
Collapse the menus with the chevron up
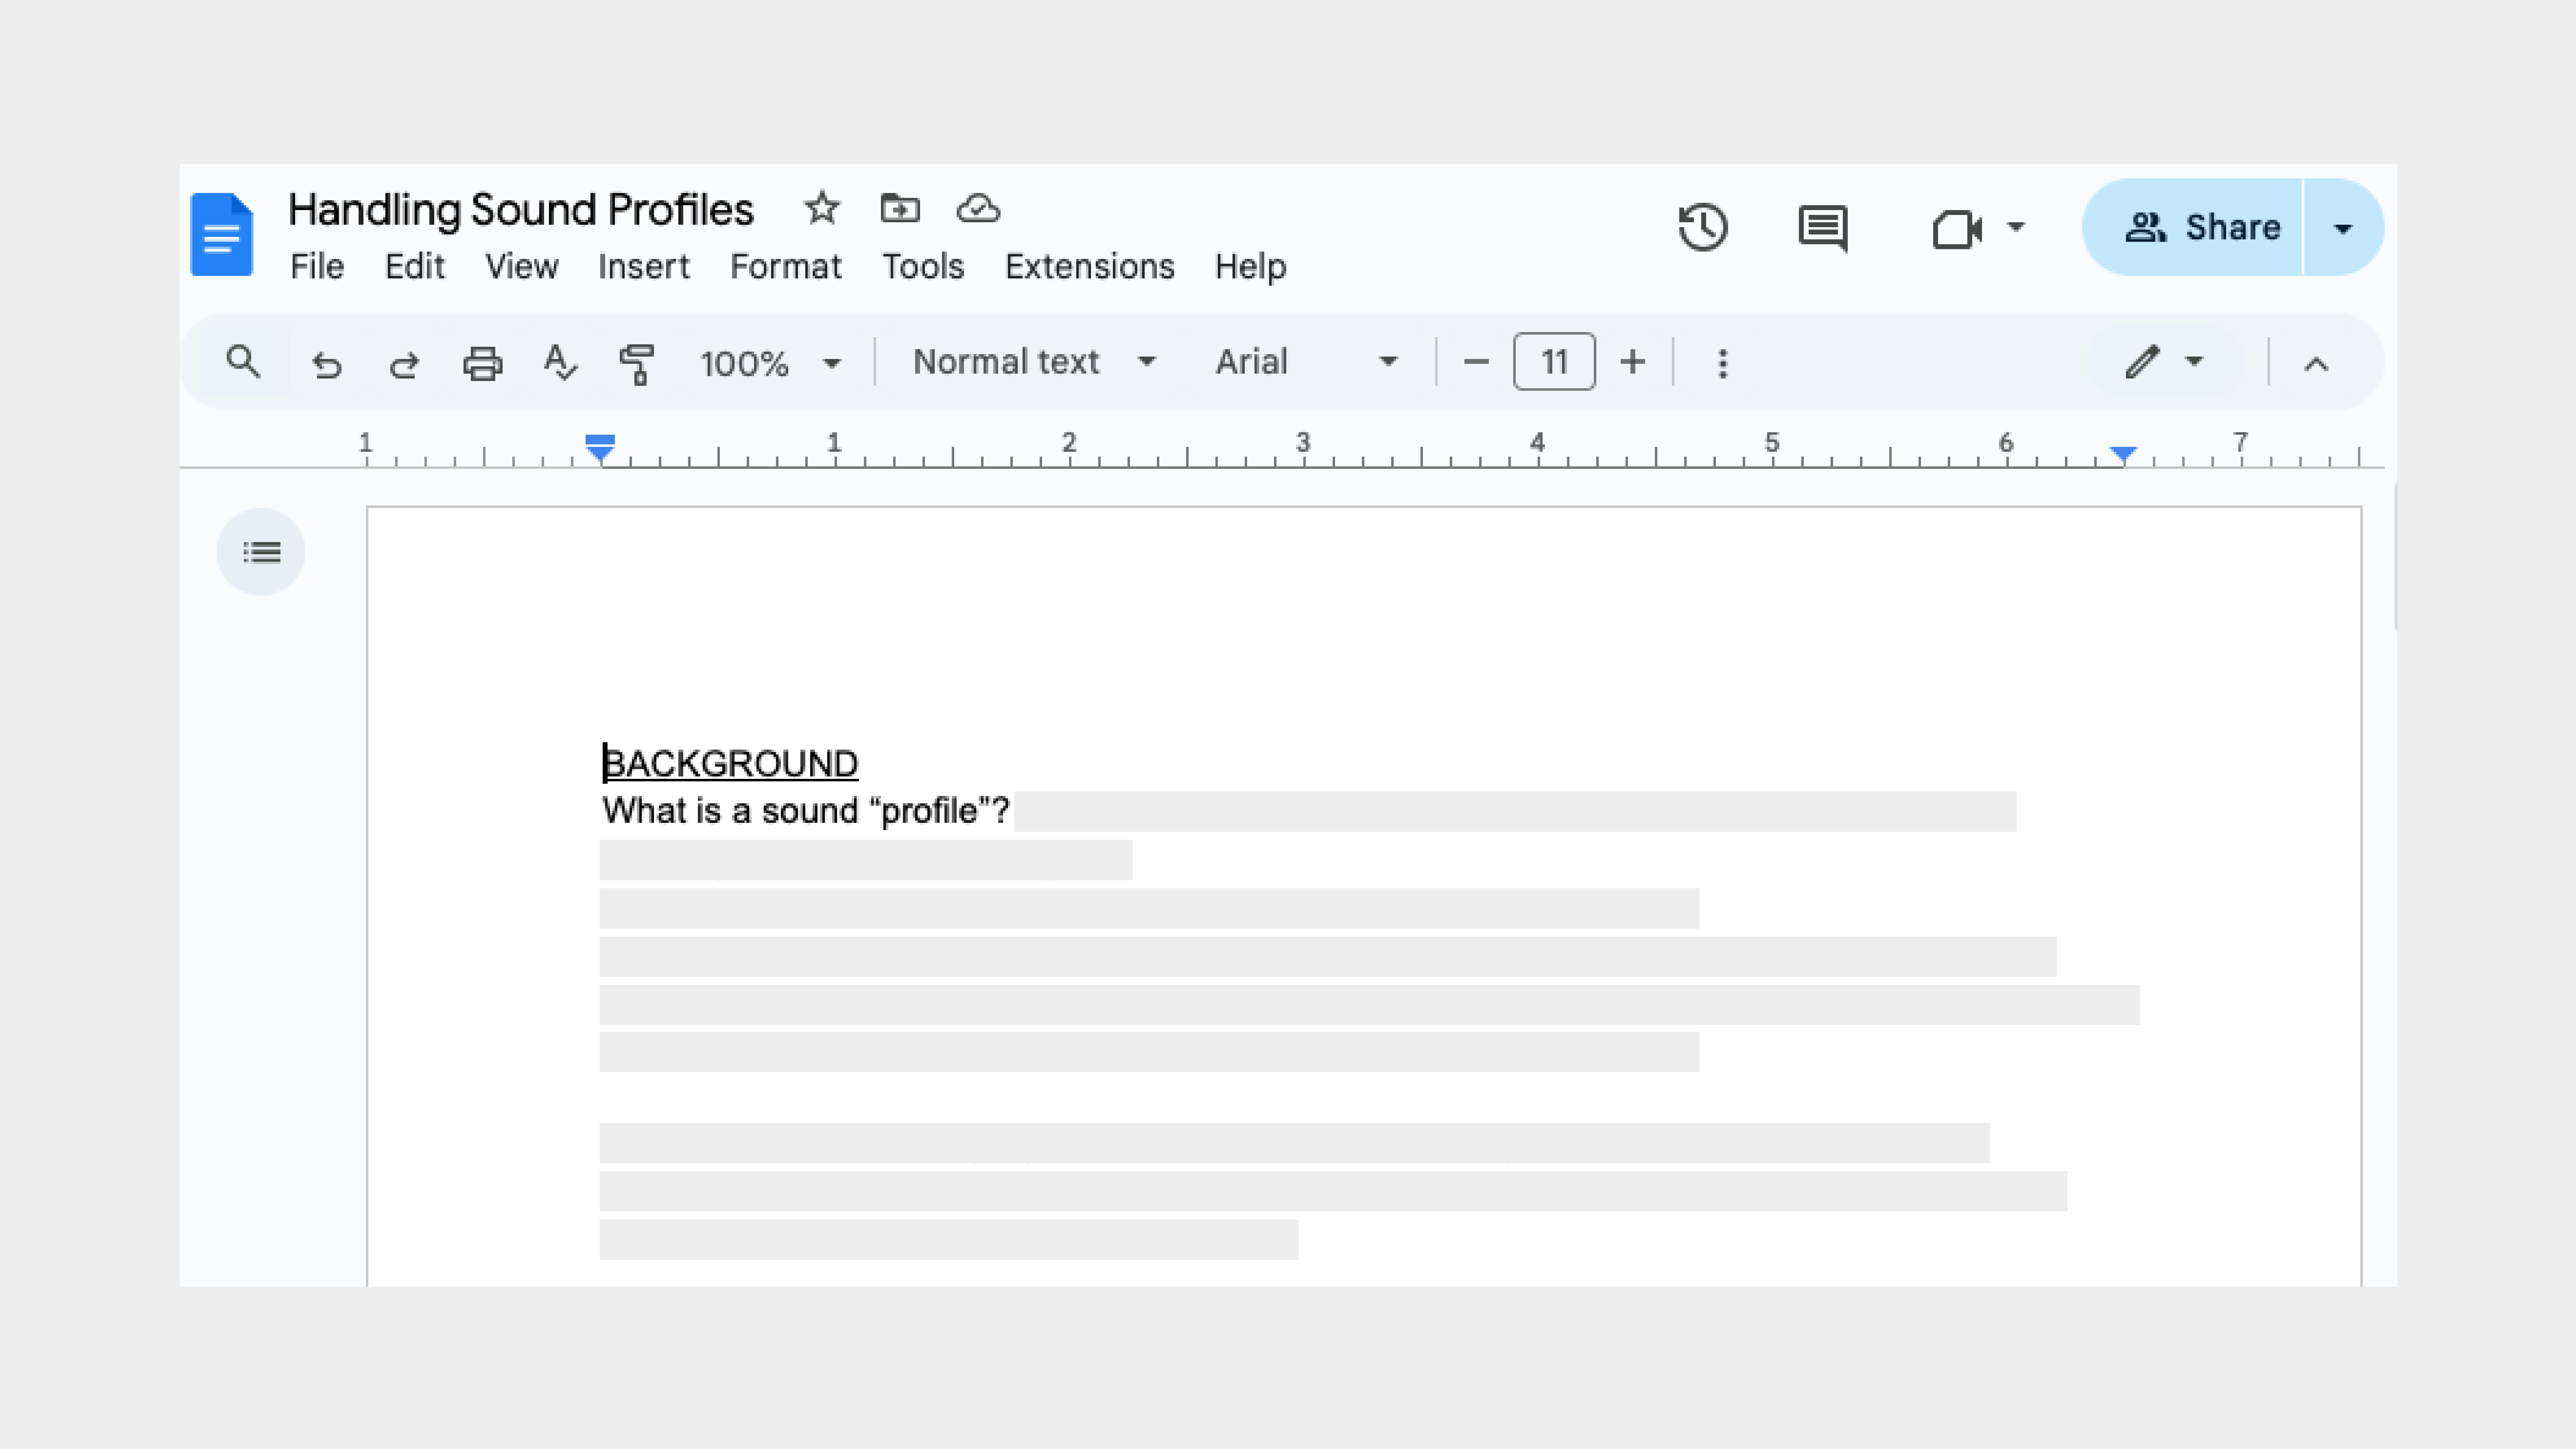pos(2316,364)
